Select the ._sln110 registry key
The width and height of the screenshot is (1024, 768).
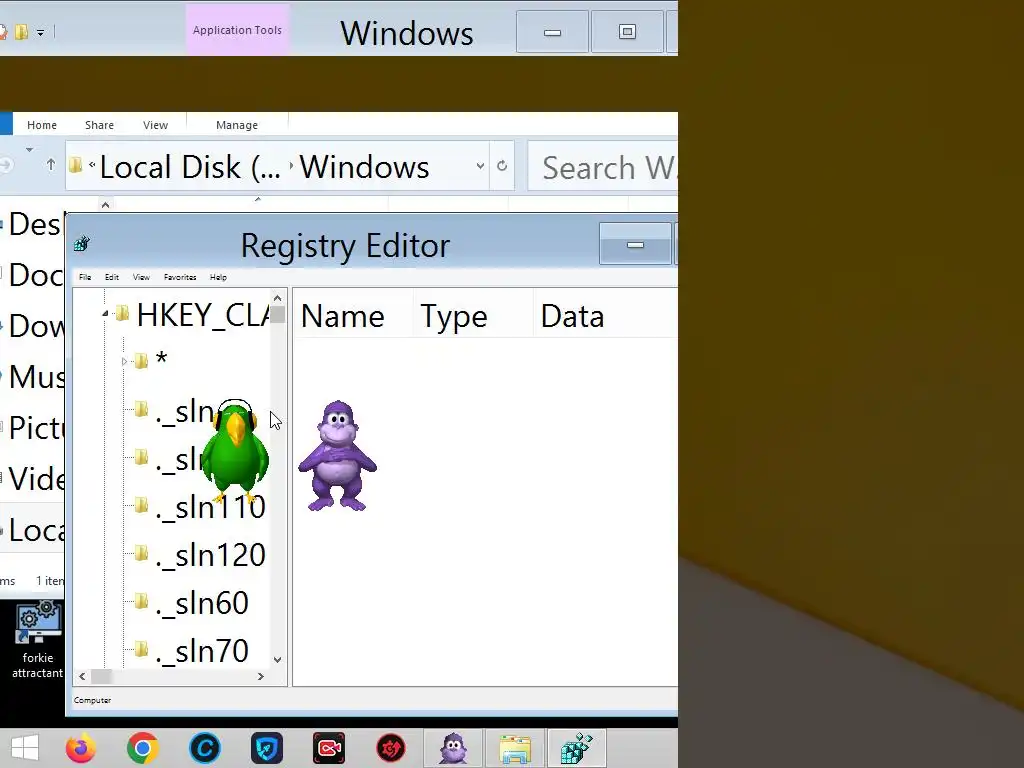tap(210, 507)
